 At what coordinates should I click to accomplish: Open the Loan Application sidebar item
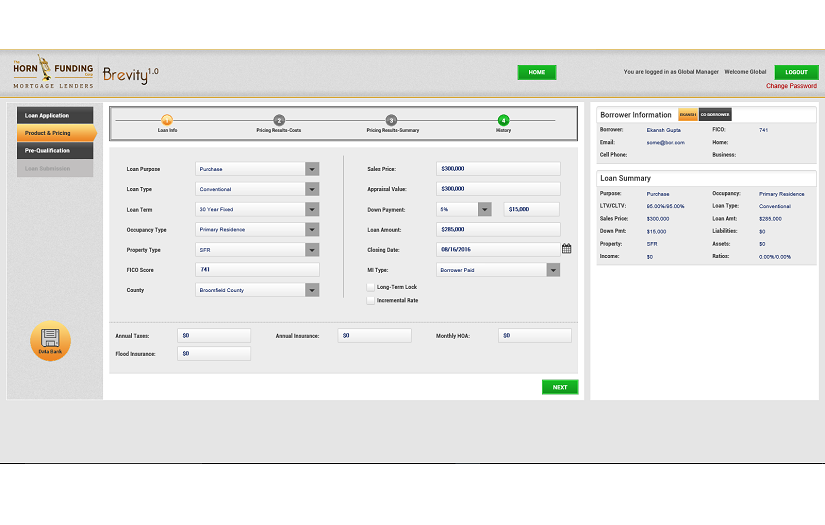coord(55,115)
